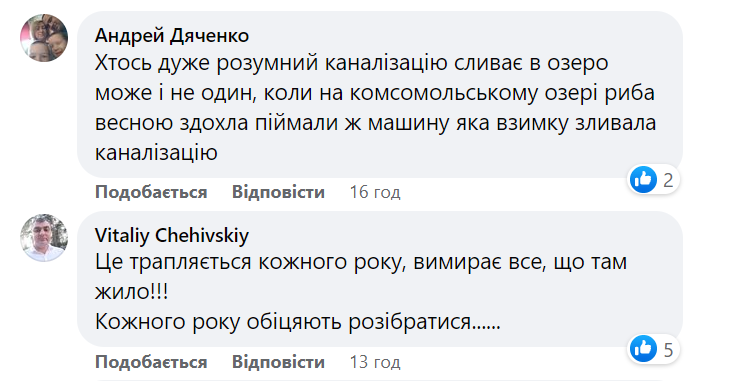Like Андрей Дяченко's comment via Подобається
Screen dimensions: 740x381
[x=151, y=192]
